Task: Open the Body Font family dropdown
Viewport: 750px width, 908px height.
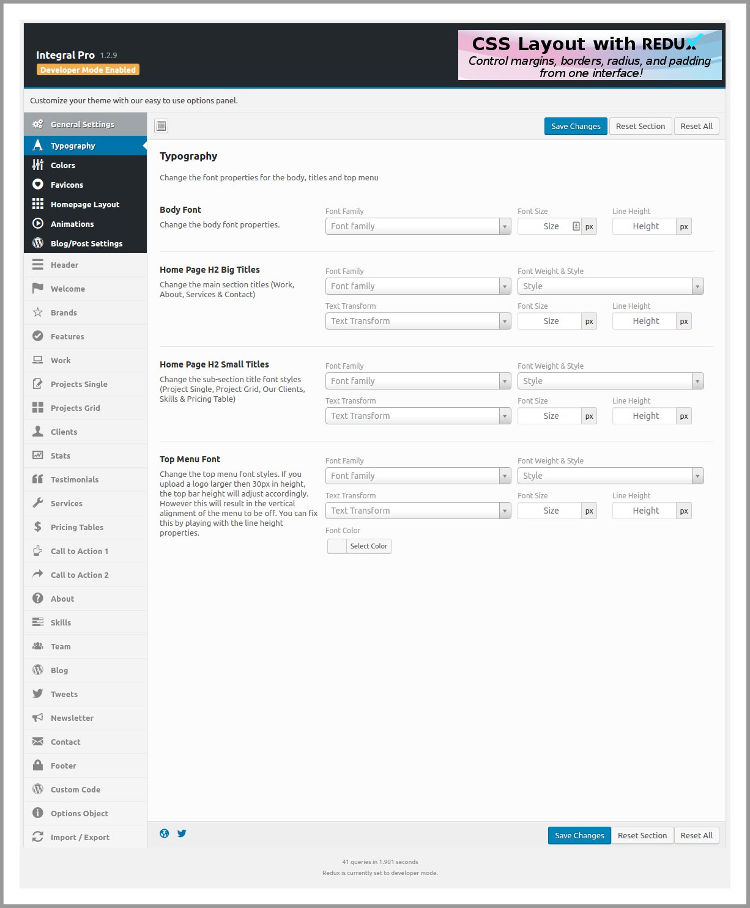Action: (418, 226)
